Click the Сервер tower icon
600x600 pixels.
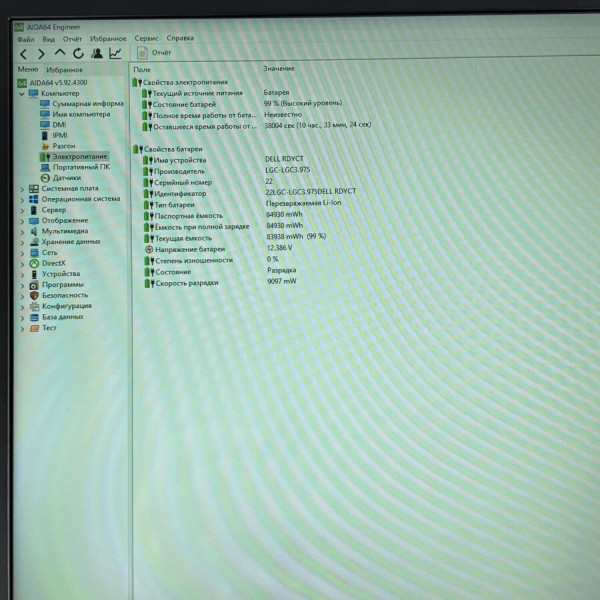coord(34,210)
